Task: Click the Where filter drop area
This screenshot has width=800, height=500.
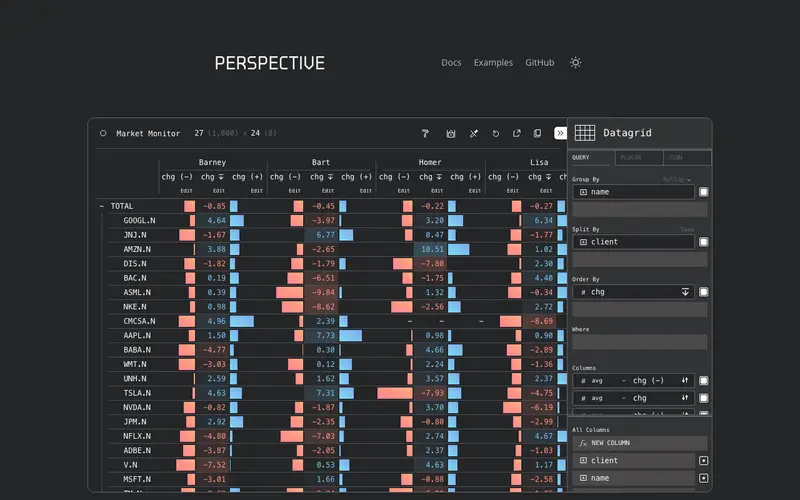Action: pos(640,342)
